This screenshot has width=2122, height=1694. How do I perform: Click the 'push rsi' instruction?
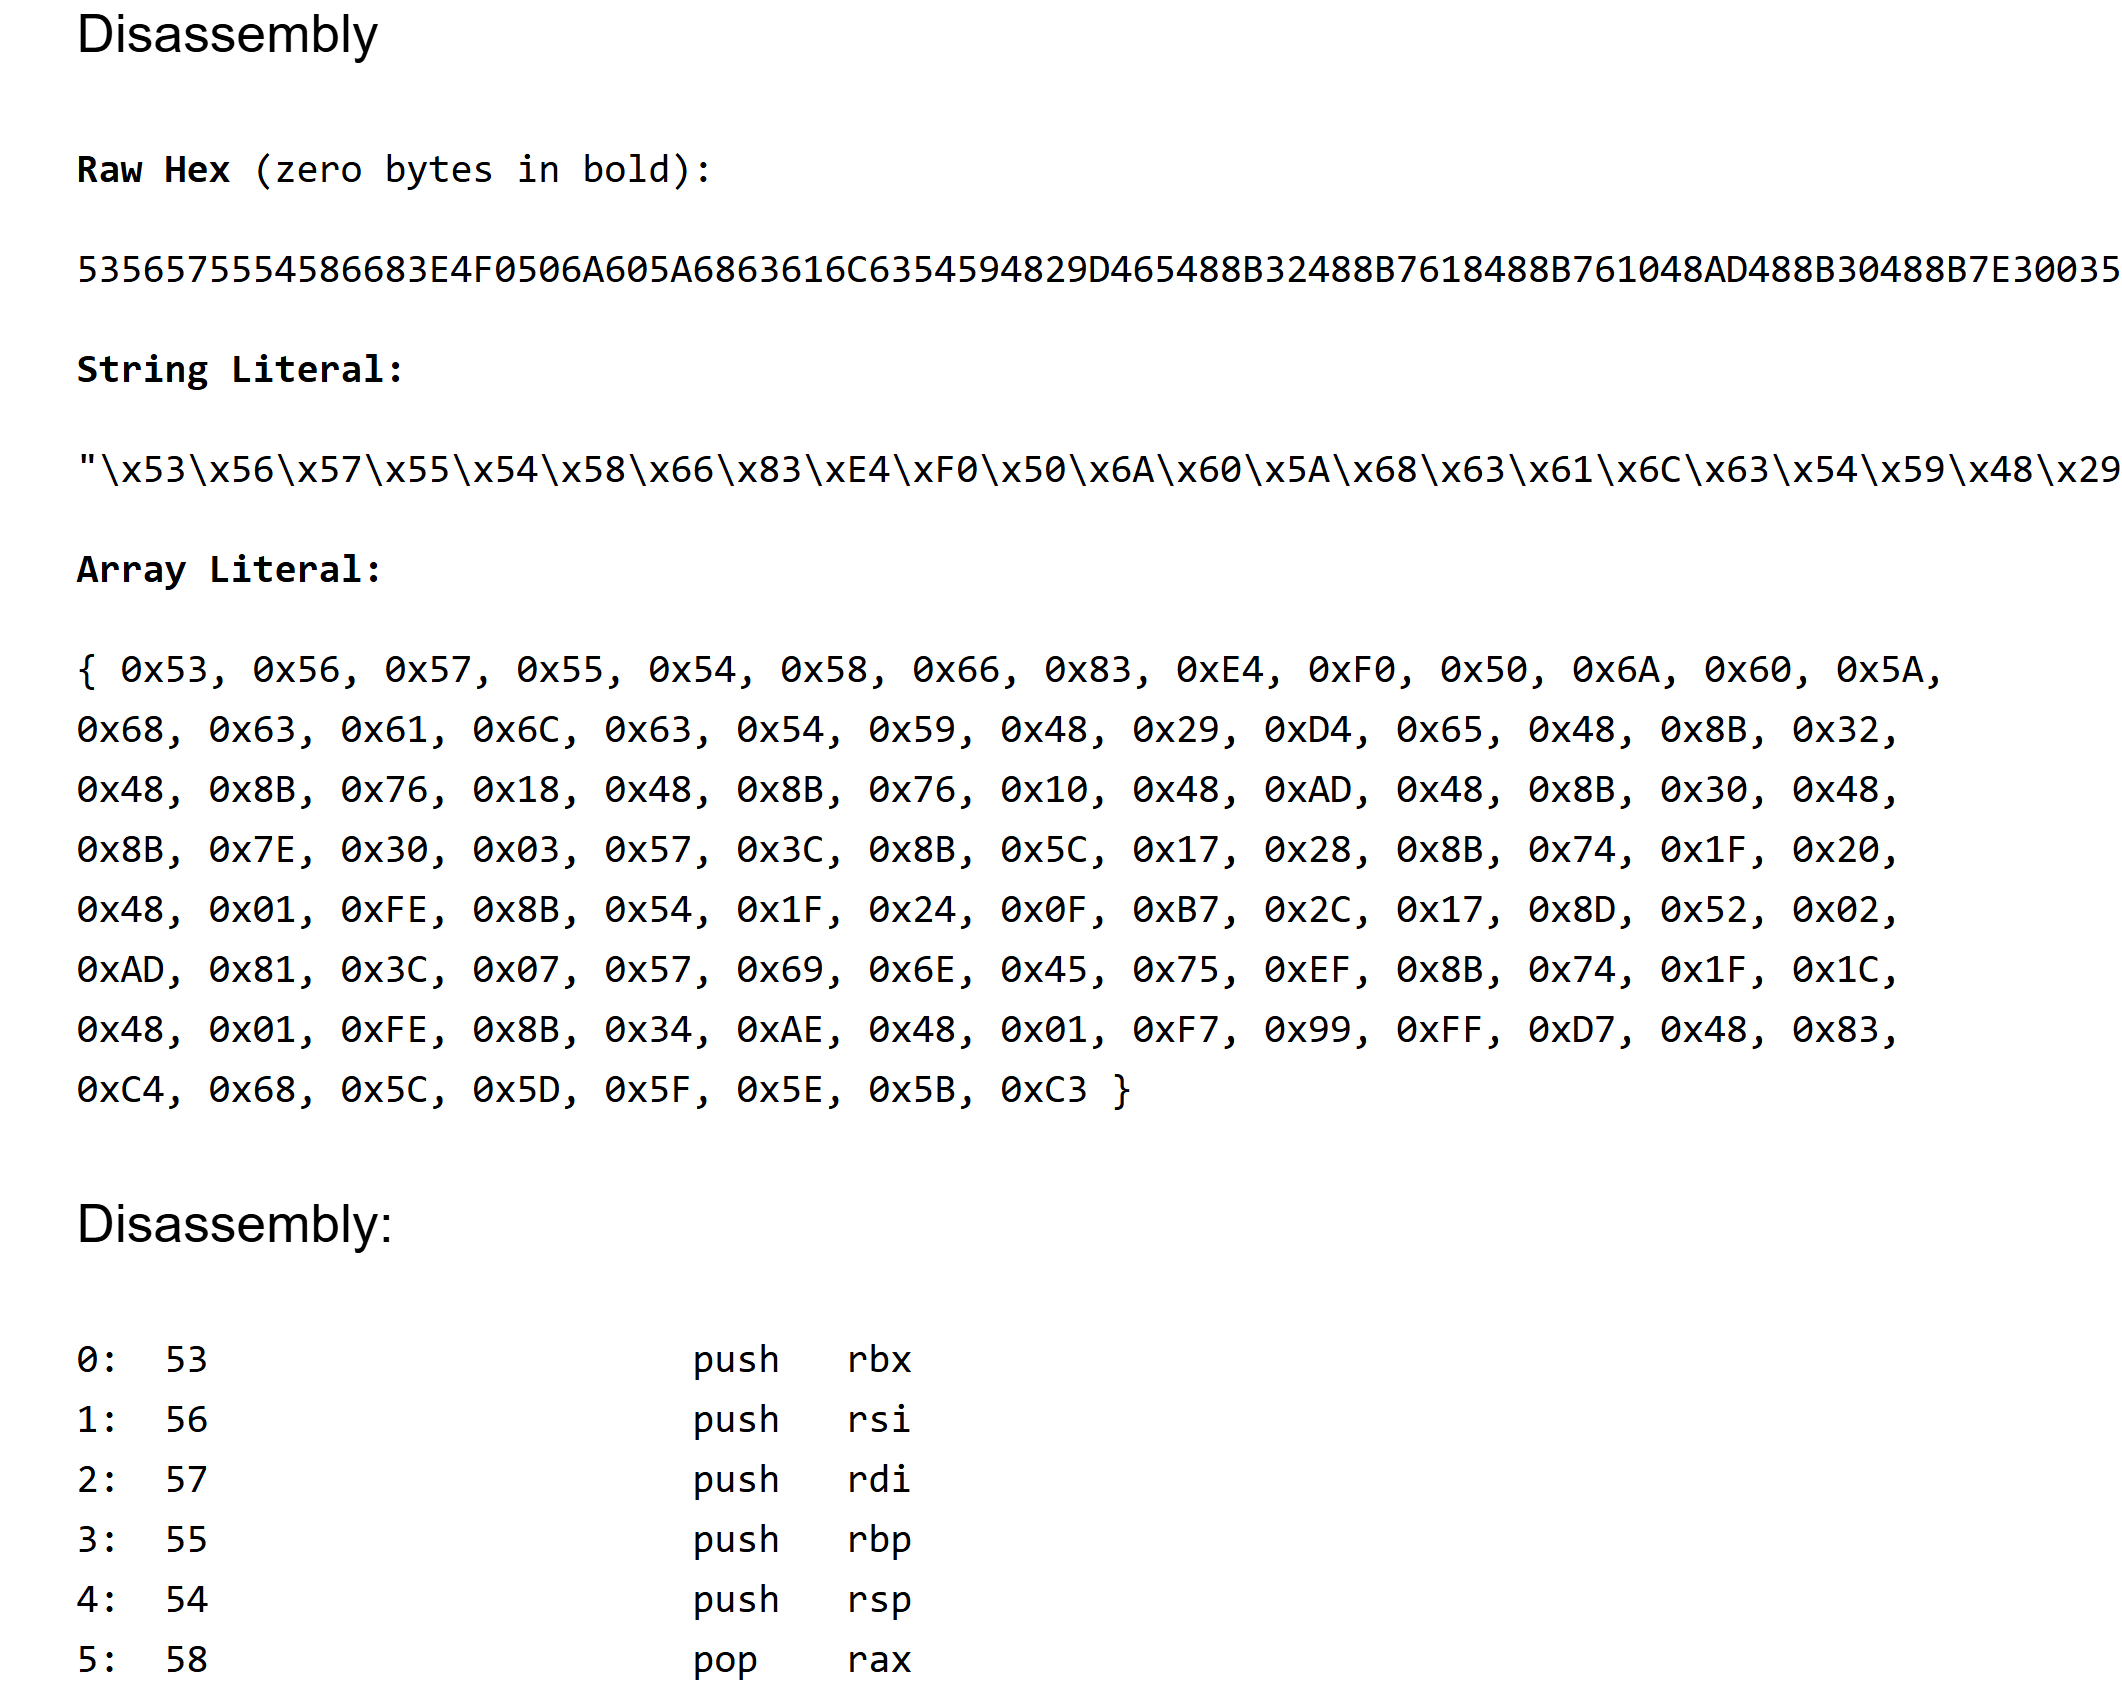click(x=801, y=1420)
